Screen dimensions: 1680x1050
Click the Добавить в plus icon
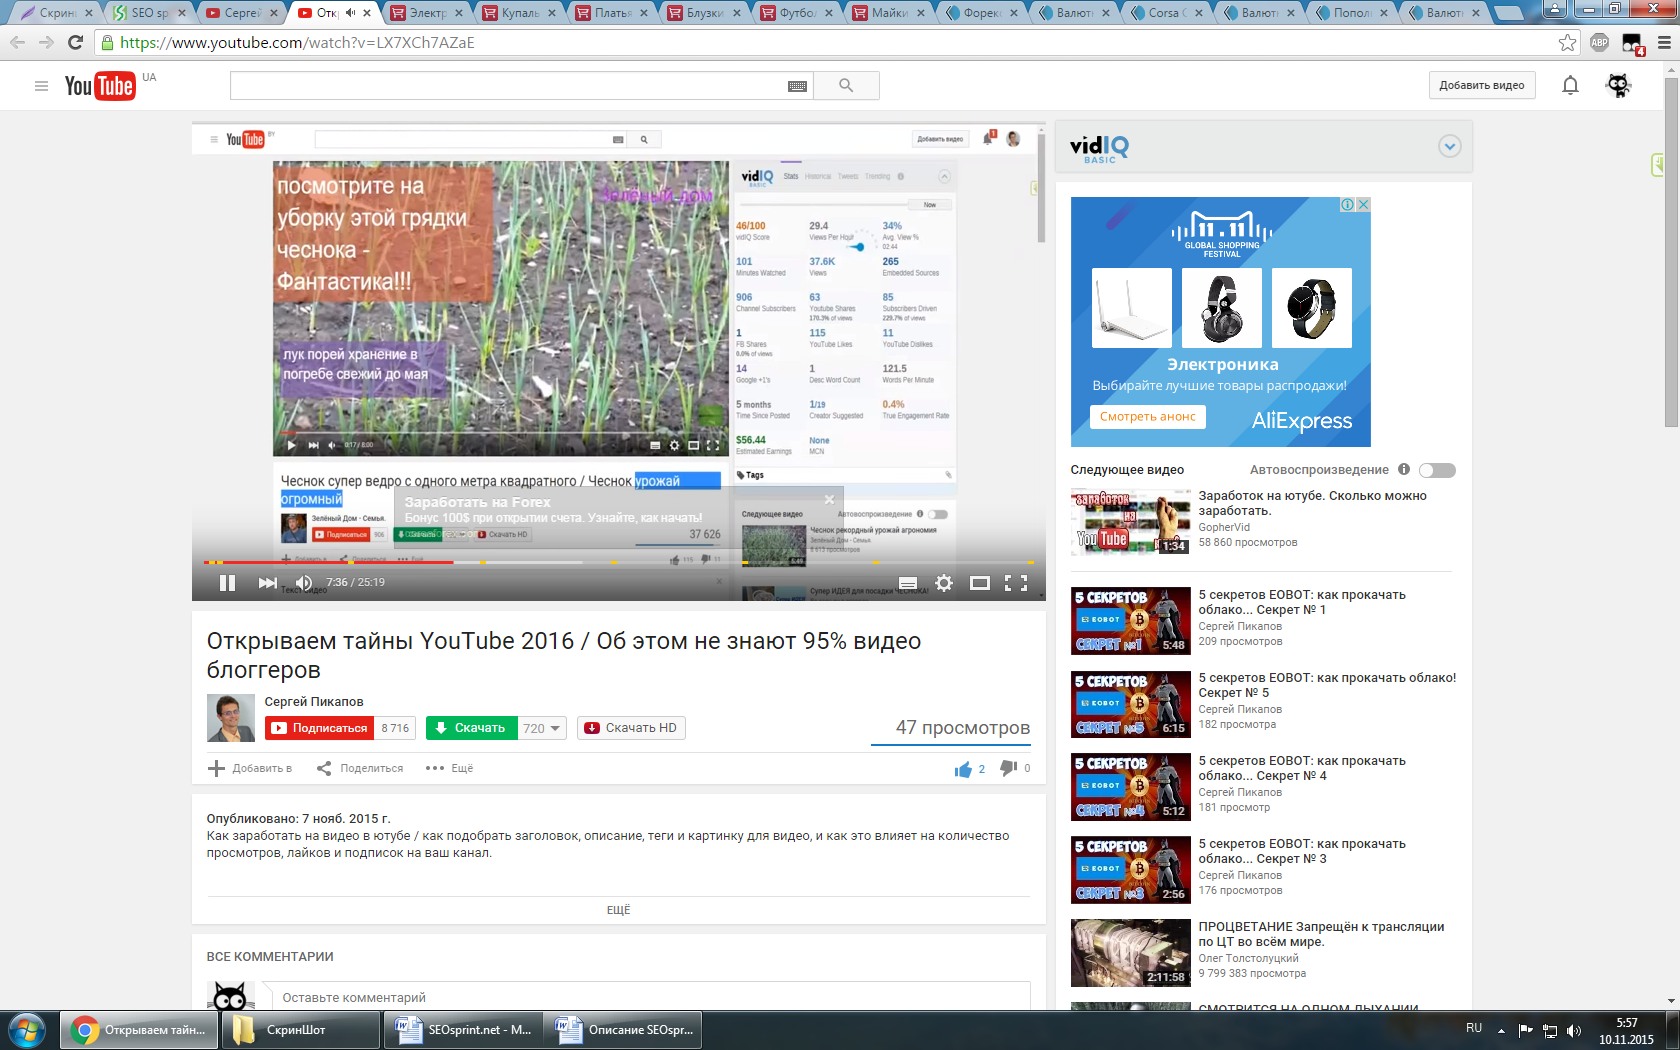[x=216, y=768]
